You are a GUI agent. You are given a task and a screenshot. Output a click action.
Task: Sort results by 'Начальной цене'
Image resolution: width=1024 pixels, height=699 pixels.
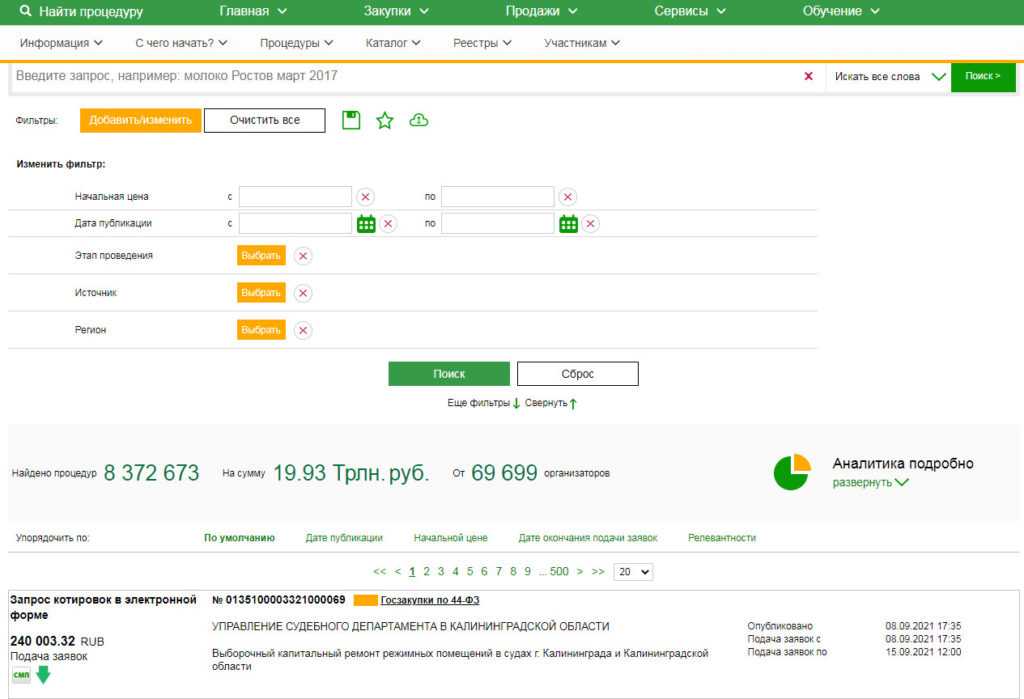click(450, 538)
